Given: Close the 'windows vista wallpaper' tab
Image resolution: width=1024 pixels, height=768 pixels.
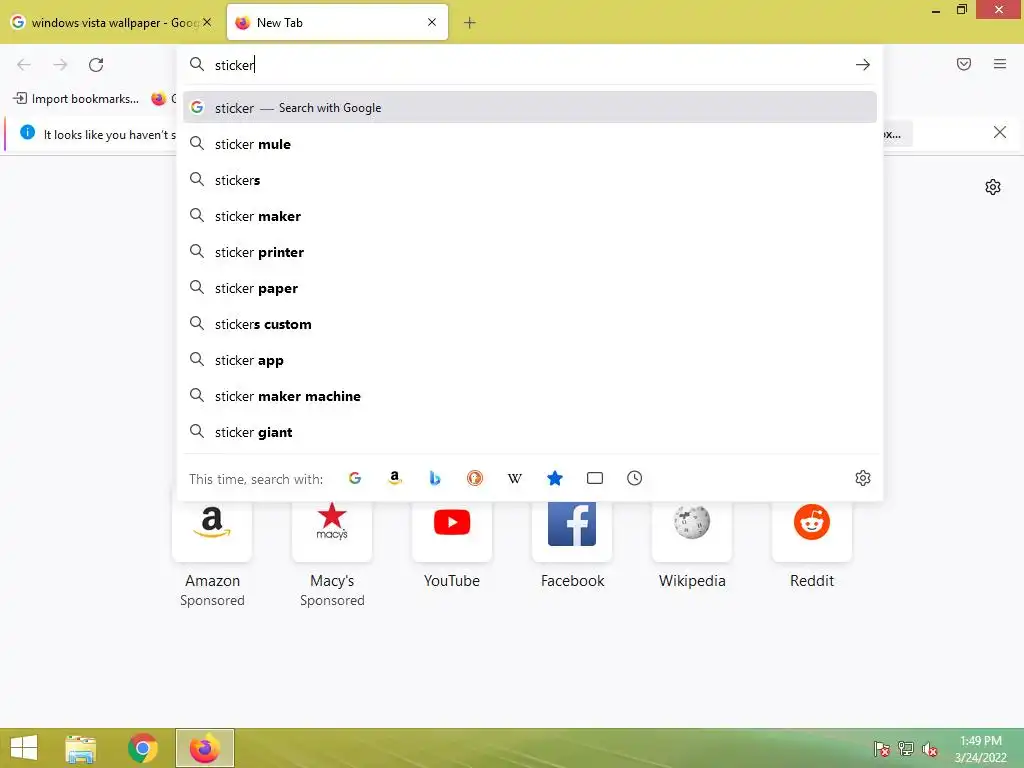Looking at the screenshot, I should click(x=207, y=22).
